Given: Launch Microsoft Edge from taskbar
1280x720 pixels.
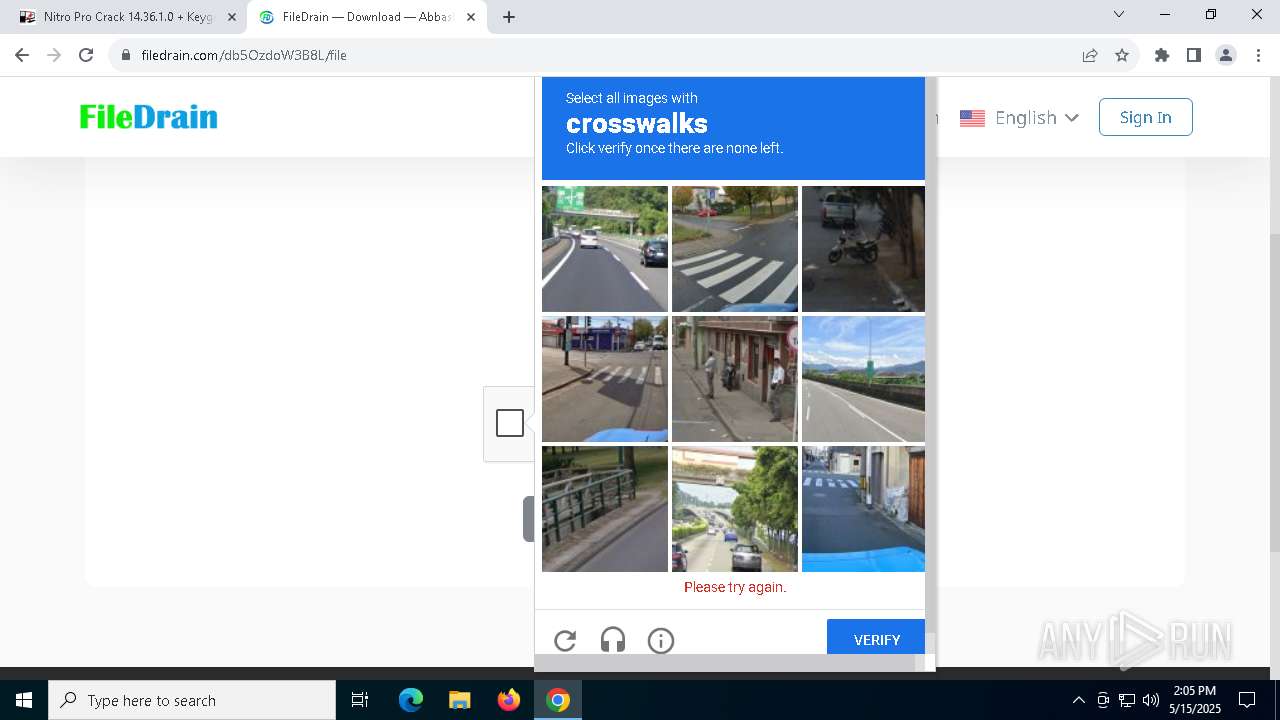Looking at the screenshot, I should coord(411,700).
